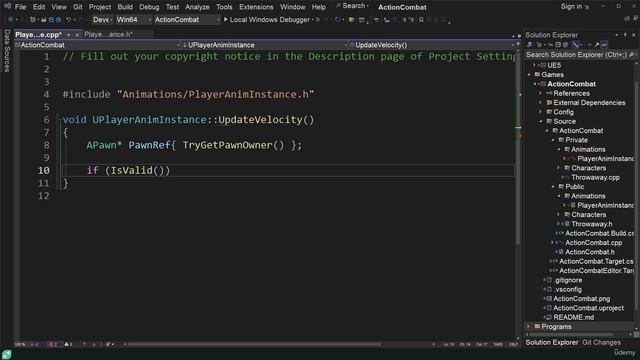The height and width of the screenshot is (360, 640).
Task: Click the Solution Explorer search magnifier icon
Action: [x=632, y=54]
